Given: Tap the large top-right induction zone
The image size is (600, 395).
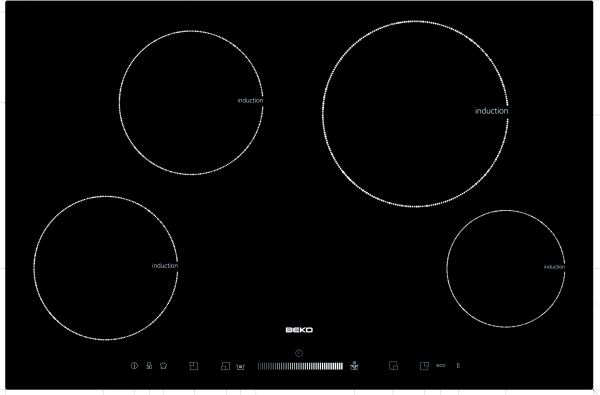Looking at the screenshot, I should (x=415, y=114).
